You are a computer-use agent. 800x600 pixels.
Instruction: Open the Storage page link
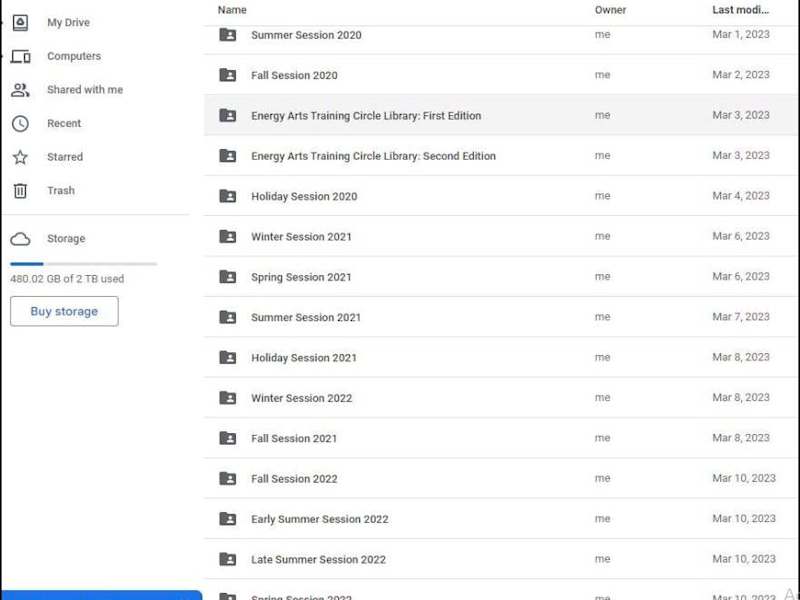coord(66,239)
